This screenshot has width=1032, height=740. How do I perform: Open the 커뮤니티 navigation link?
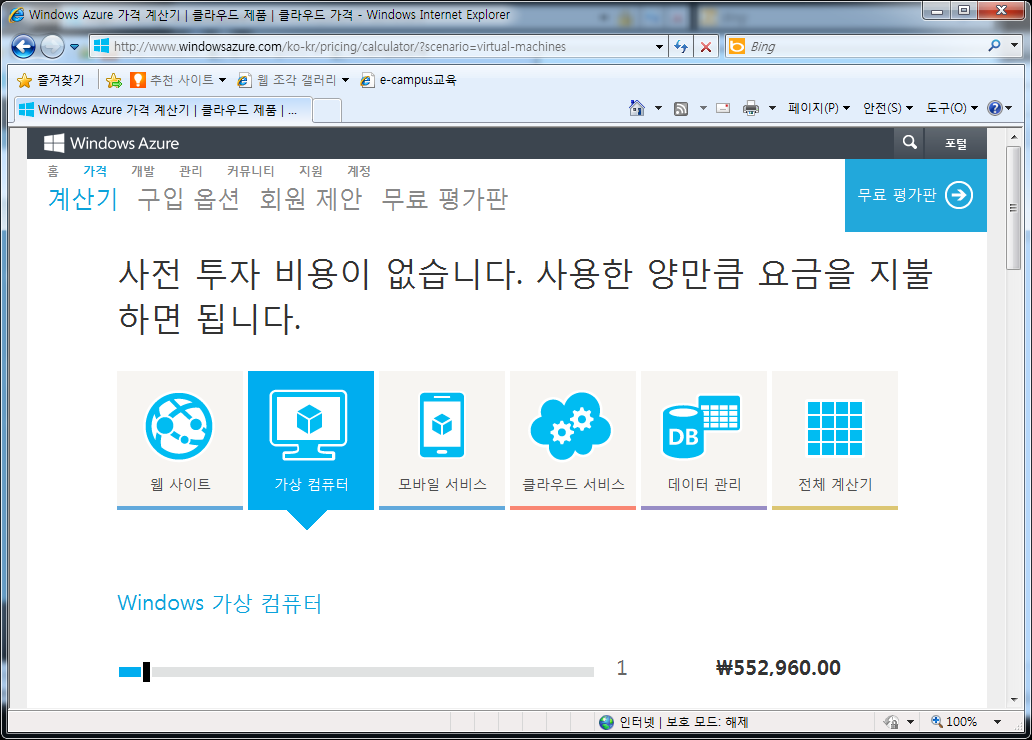[251, 171]
